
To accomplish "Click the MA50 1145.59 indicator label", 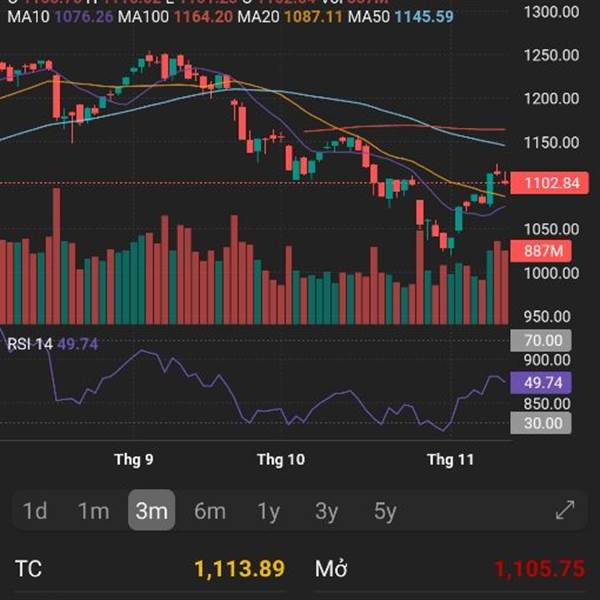I will [x=400, y=17].
